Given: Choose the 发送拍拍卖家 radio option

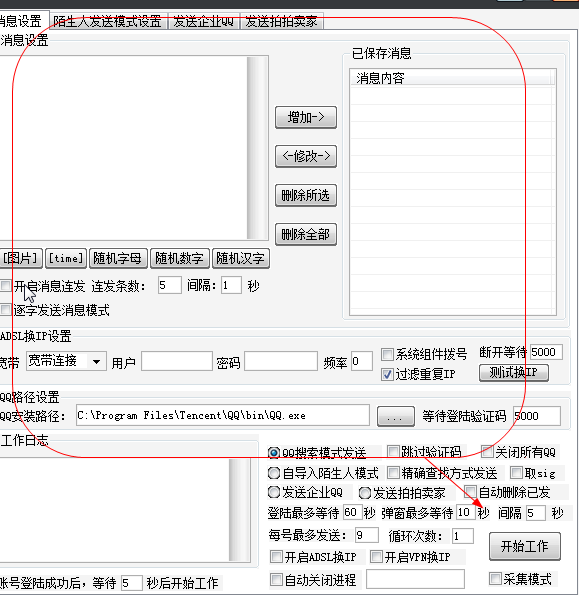Looking at the screenshot, I should coord(365,493).
